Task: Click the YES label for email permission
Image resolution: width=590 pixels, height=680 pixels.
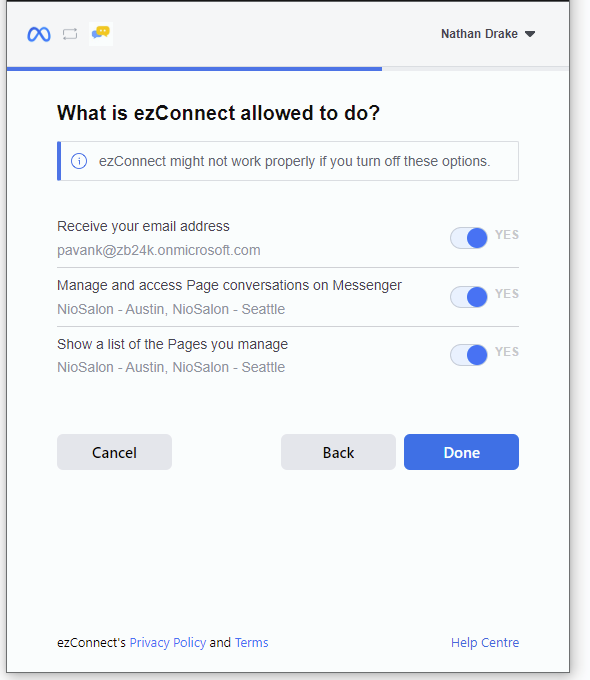Action: [x=507, y=235]
